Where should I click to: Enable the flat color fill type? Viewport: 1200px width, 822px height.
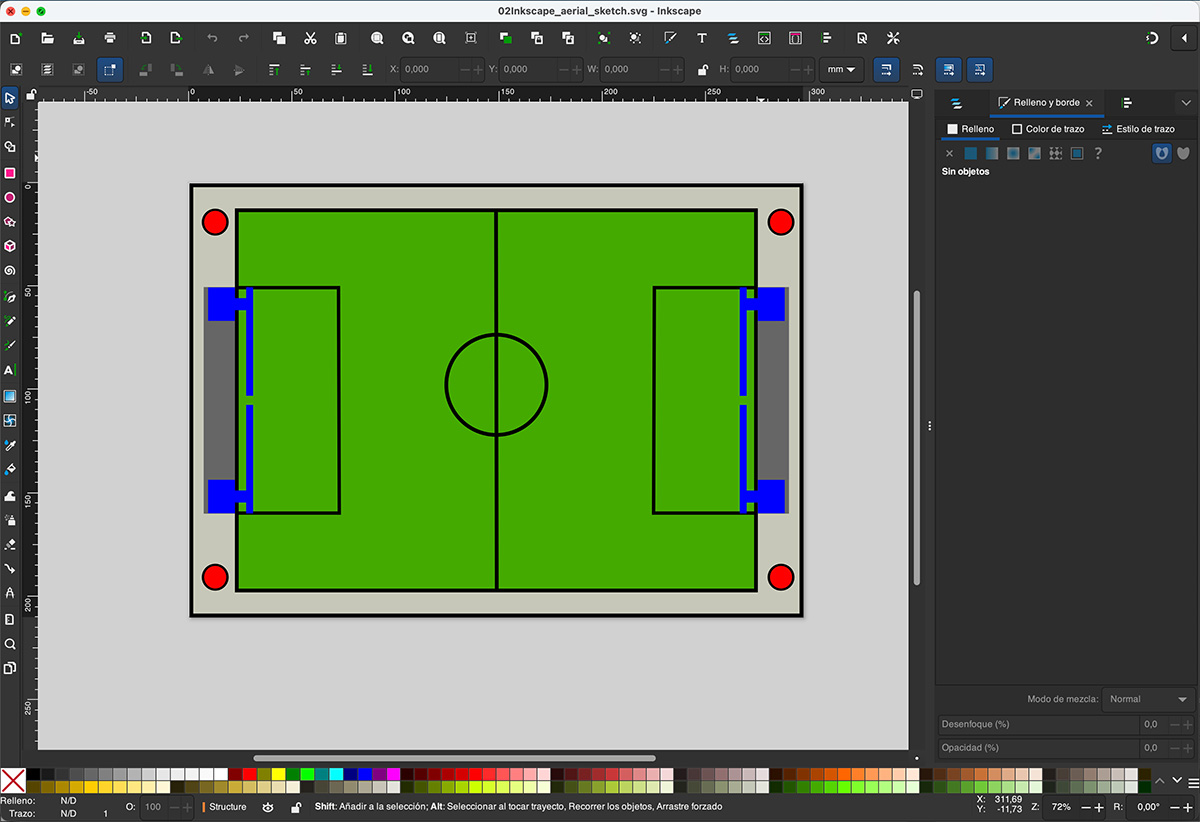(x=969, y=153)
